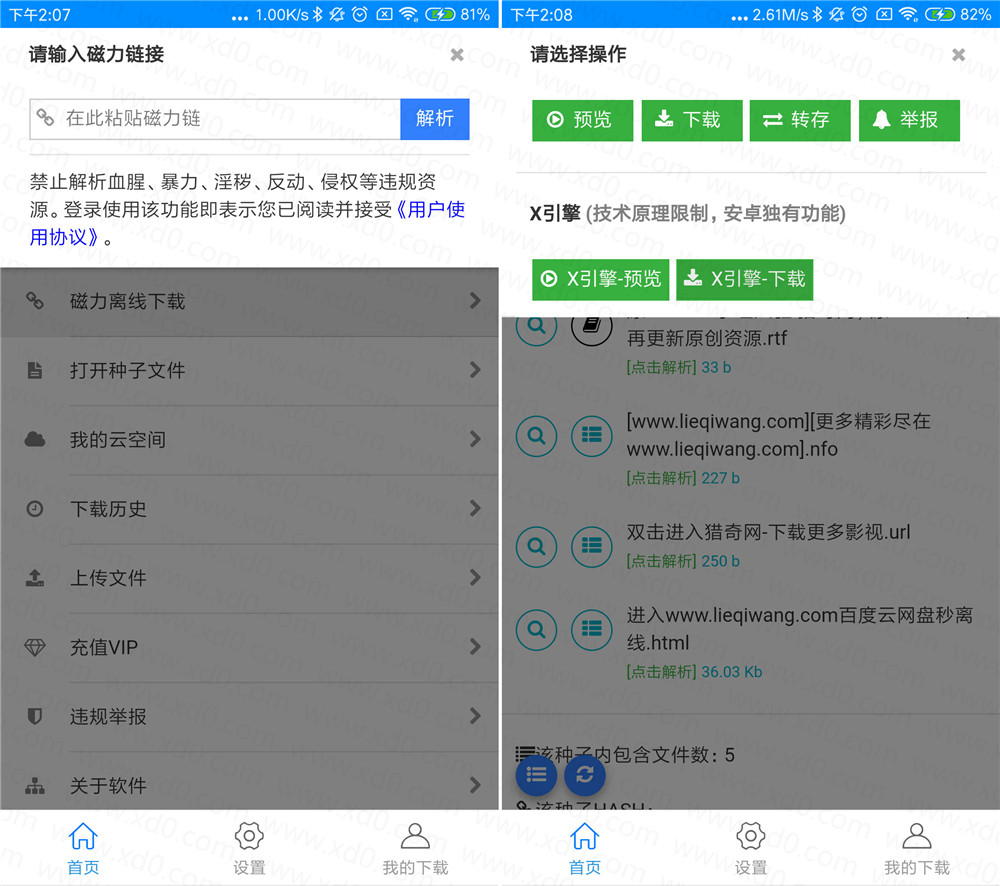
Task: Switch to 首页 tab in left screen
Action: (84, 849)
